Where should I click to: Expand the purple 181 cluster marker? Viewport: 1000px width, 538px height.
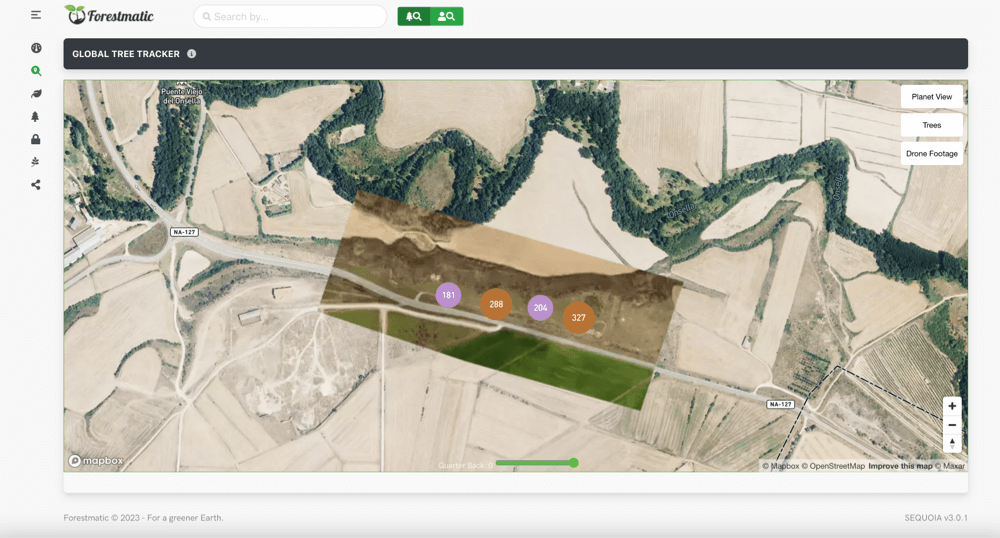(448, 295)
